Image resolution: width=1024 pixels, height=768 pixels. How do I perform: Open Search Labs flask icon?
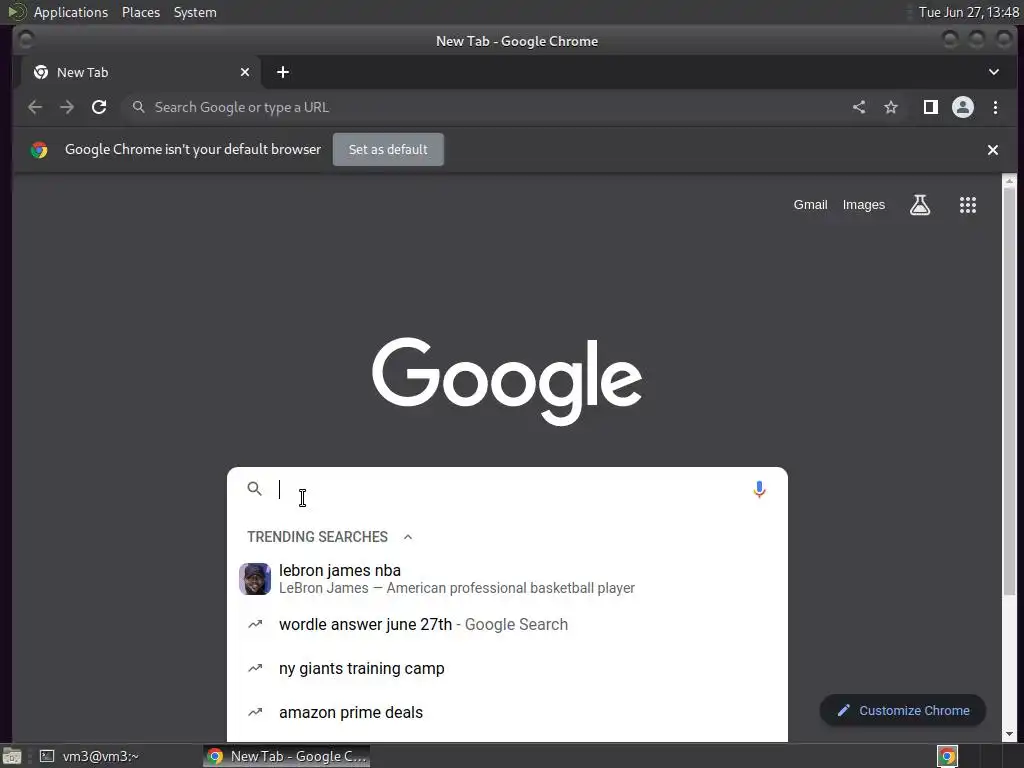920,205
